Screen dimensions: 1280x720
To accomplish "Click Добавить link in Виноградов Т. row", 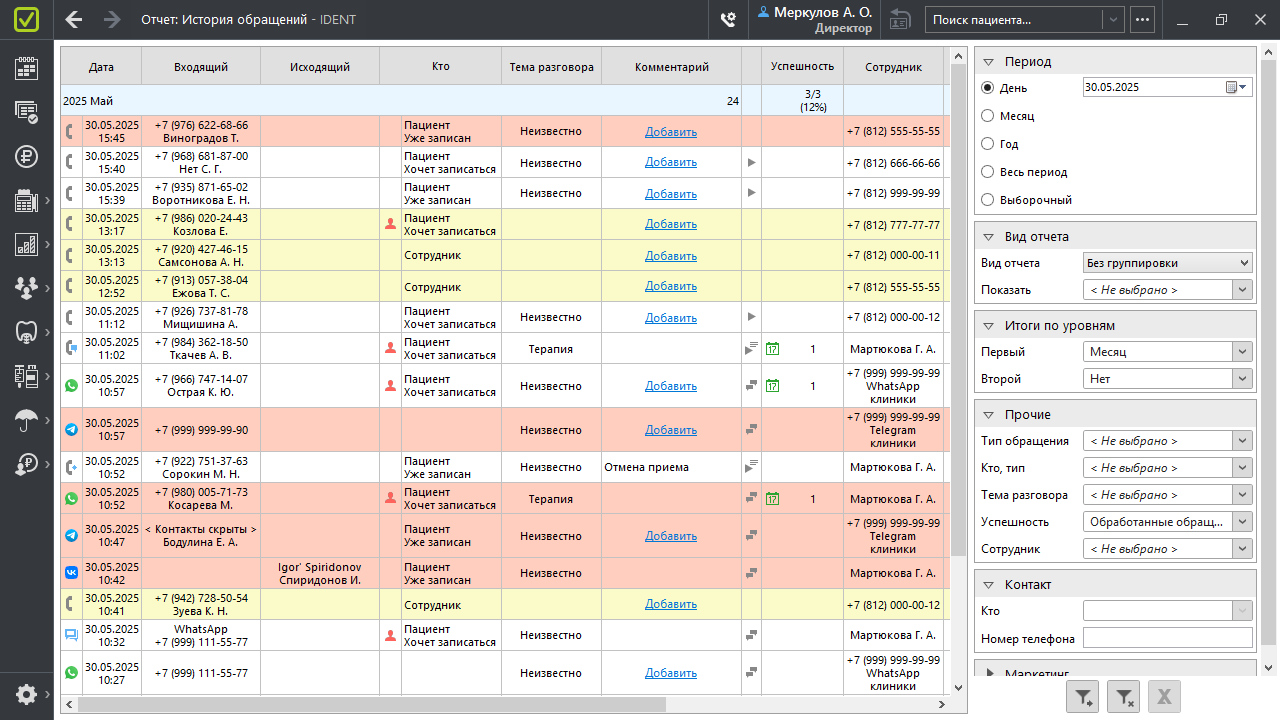I will 671,132.
